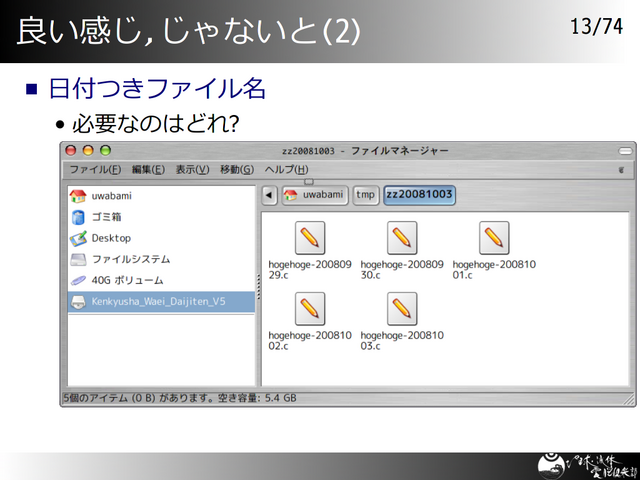640x480 pixels.
Task: Open the 移動(G) menu
Action: coord(237,169)
